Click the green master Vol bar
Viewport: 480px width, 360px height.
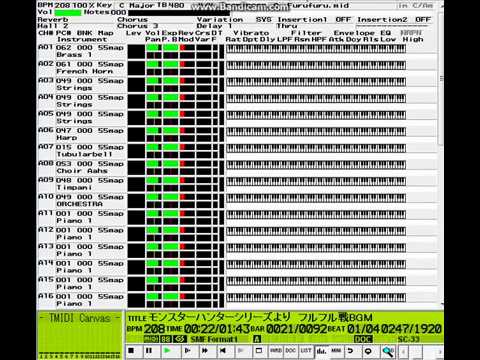(x=68, y=13)
